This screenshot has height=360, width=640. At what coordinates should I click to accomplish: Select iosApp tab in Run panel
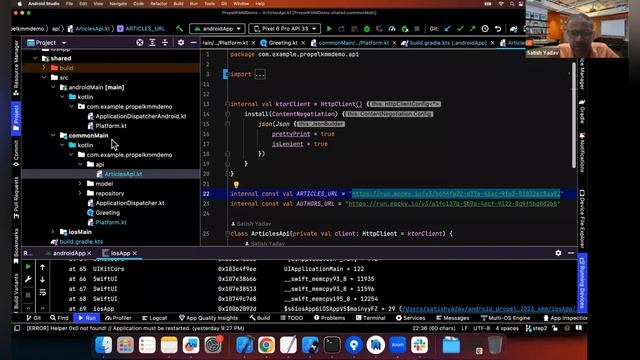(120, 253)
